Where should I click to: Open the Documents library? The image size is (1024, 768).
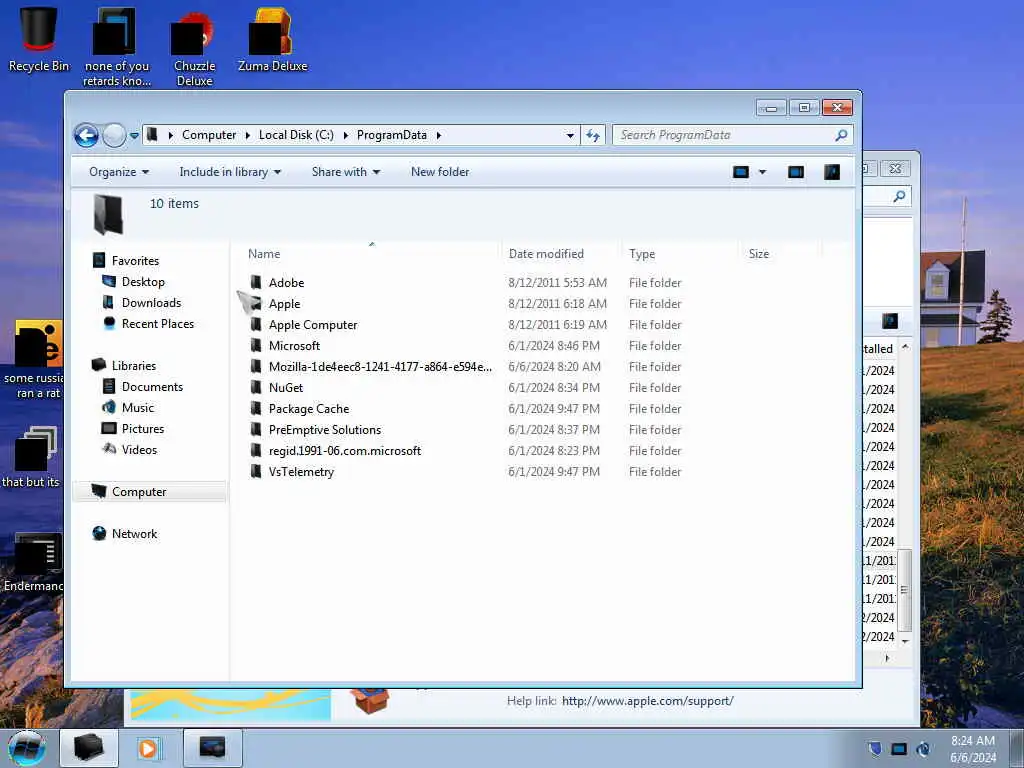pyautogui.click(x=152, y=387)
